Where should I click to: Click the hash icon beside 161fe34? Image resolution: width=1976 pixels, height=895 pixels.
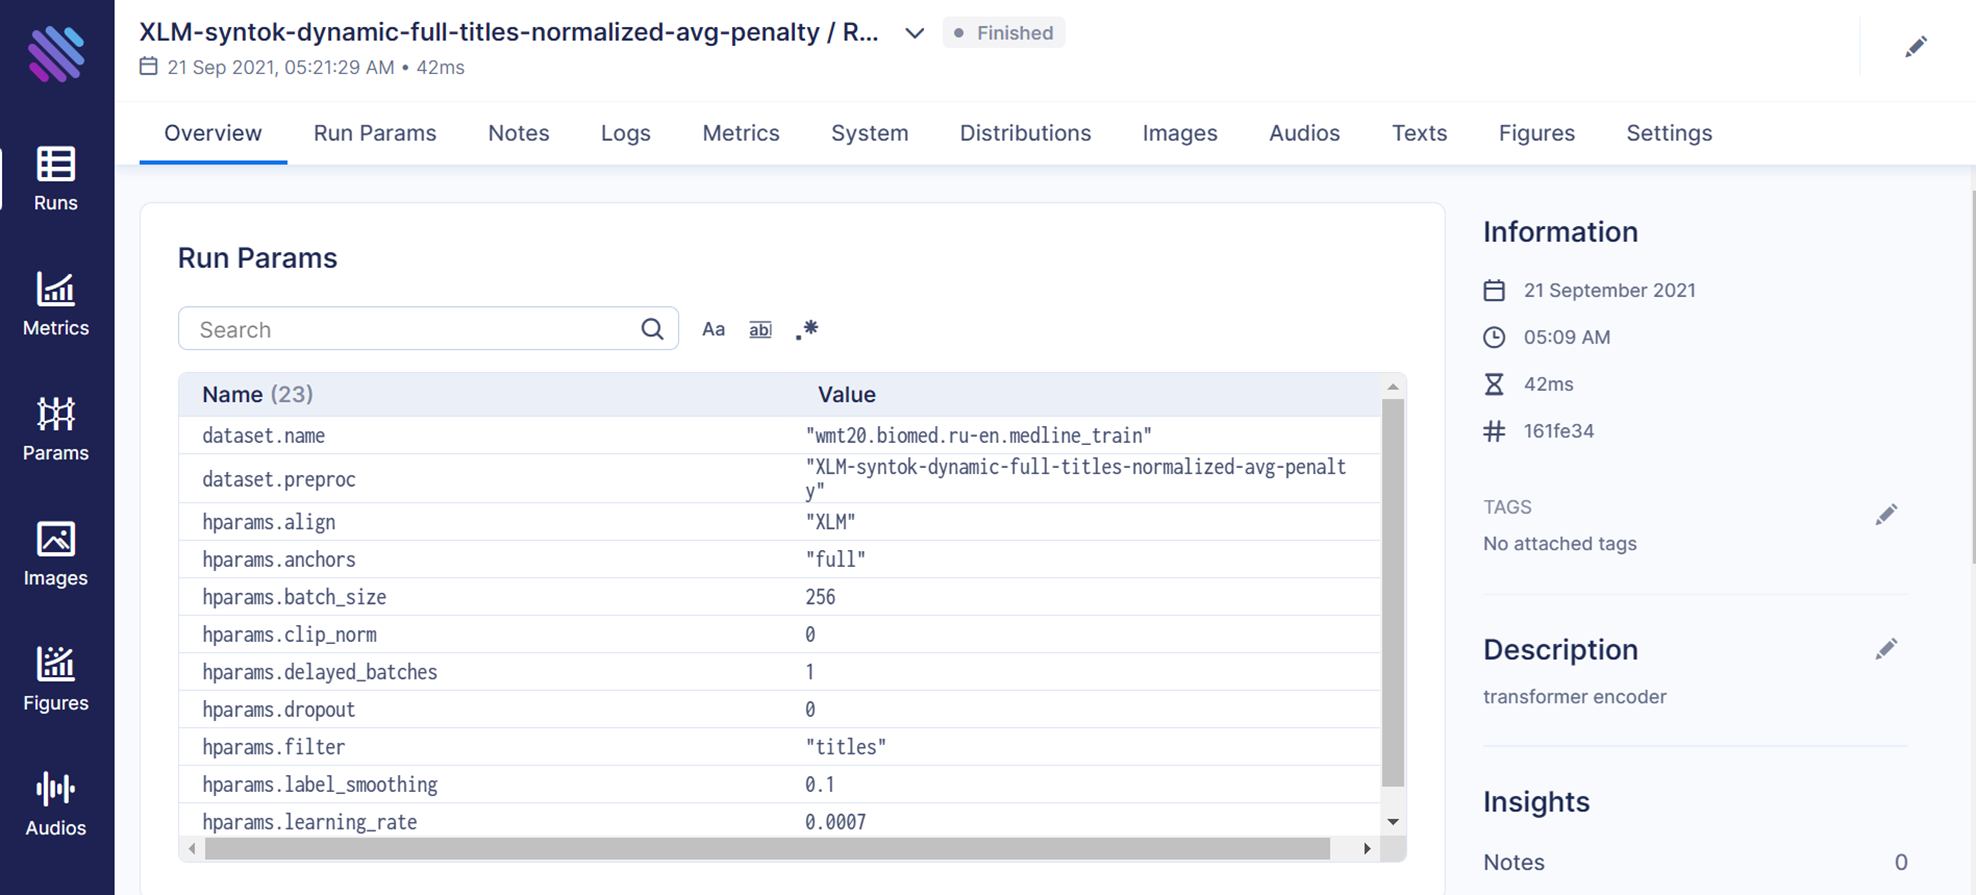click(1494, 432)
